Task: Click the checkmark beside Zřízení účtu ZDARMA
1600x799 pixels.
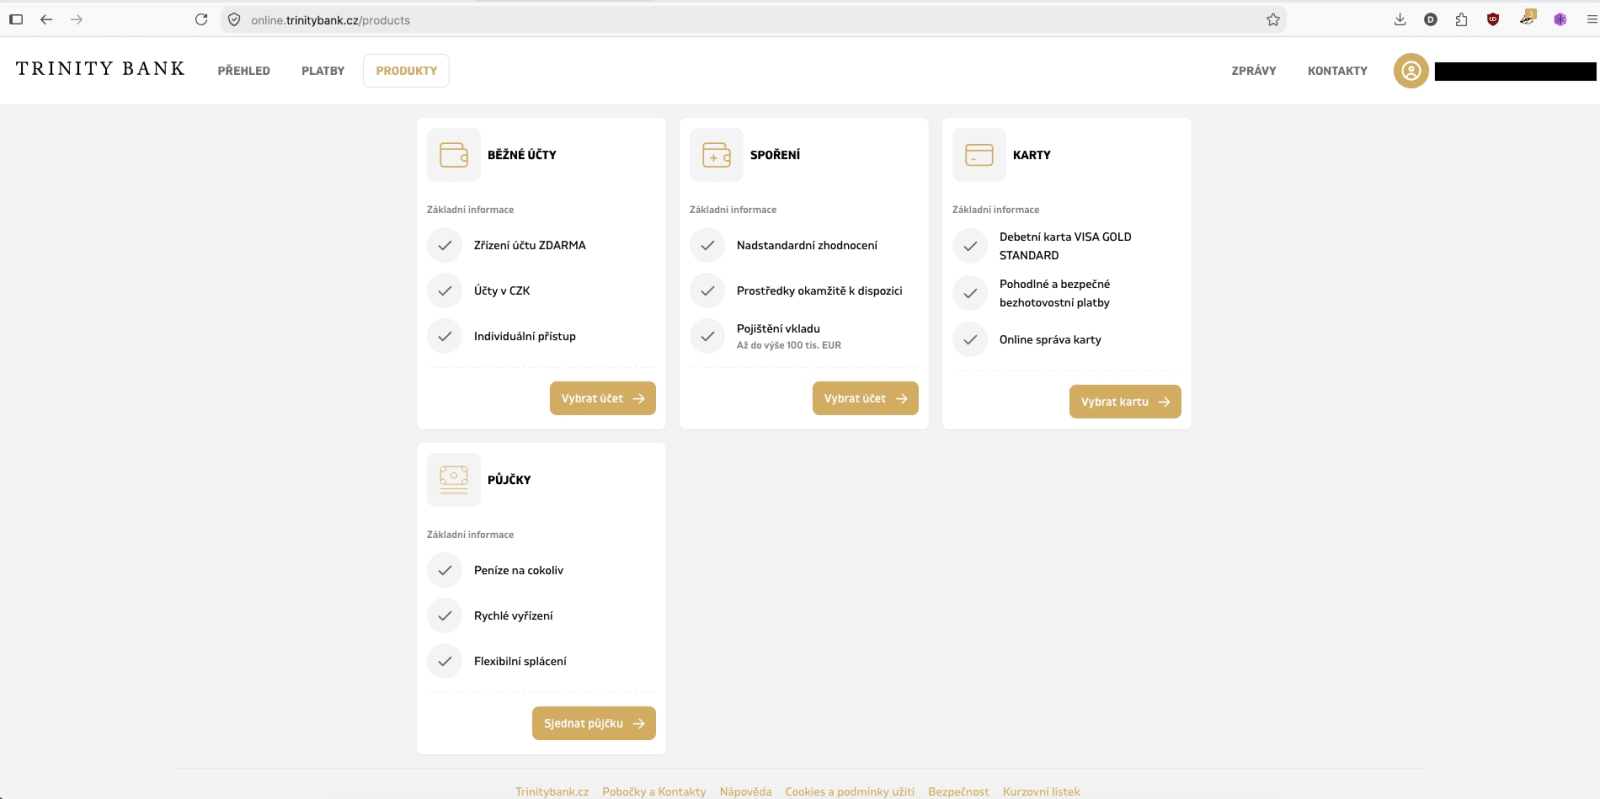Action: 445,245
